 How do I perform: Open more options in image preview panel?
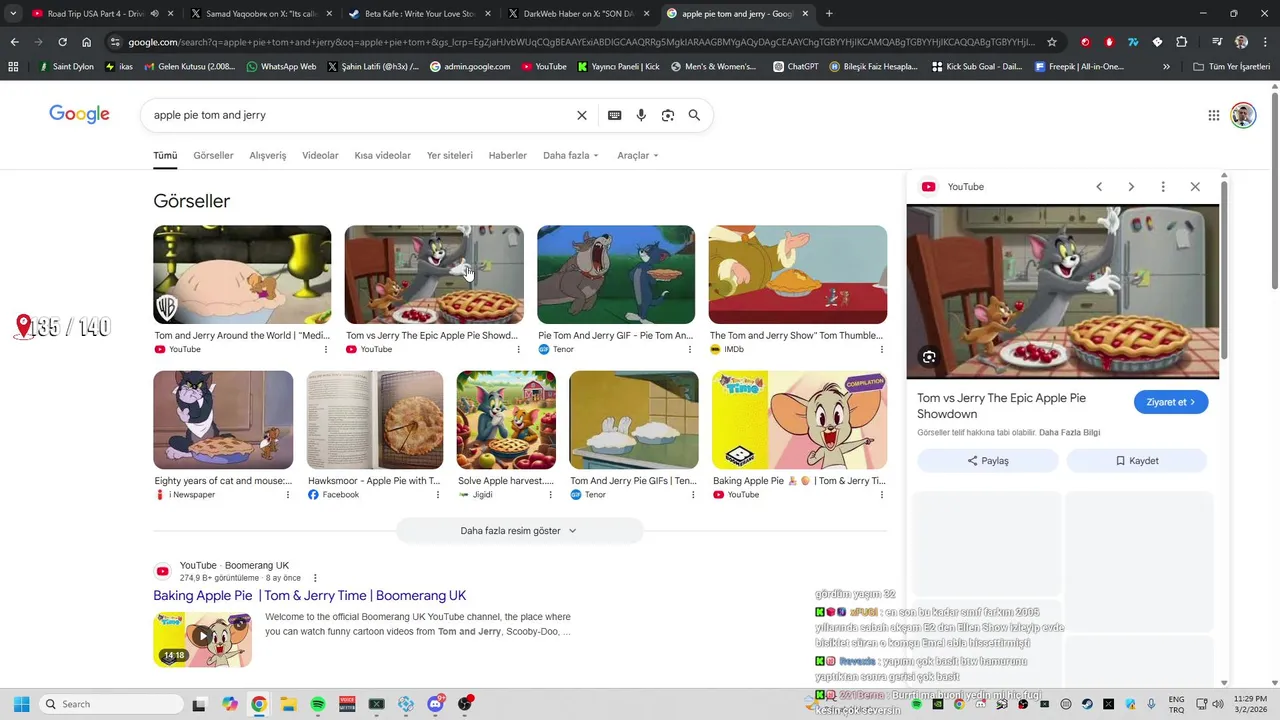(1163, 187)
